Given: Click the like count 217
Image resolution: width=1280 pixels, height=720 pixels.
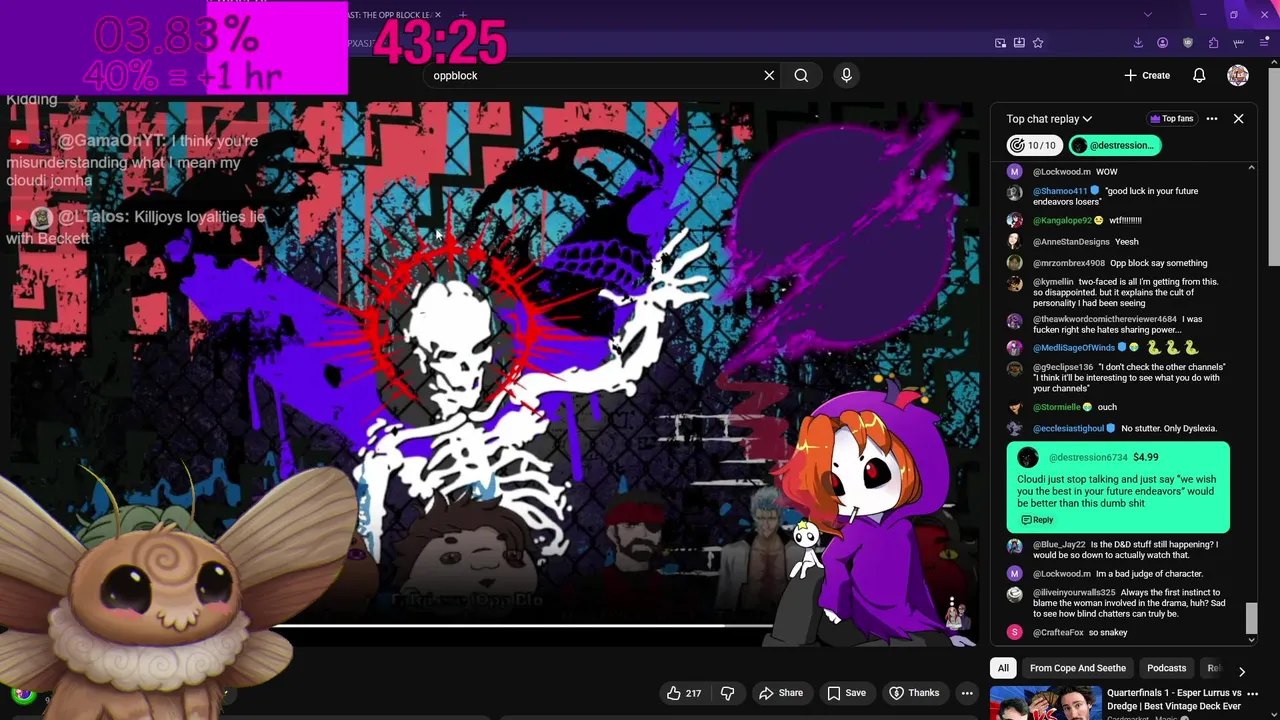Looking at the screenshot, I should coord(693,693).
